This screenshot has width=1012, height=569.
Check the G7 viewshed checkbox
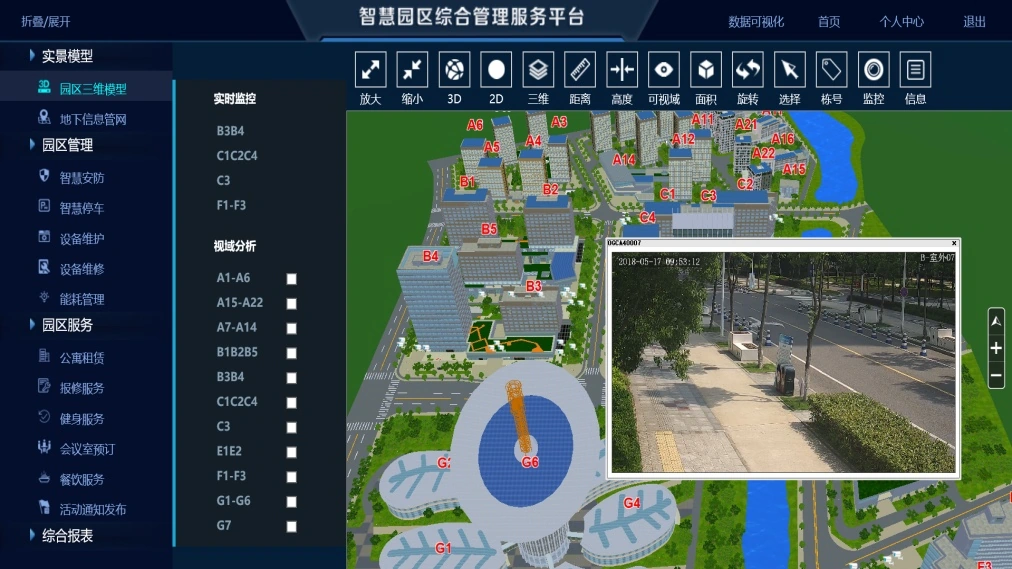coord(292,526)
